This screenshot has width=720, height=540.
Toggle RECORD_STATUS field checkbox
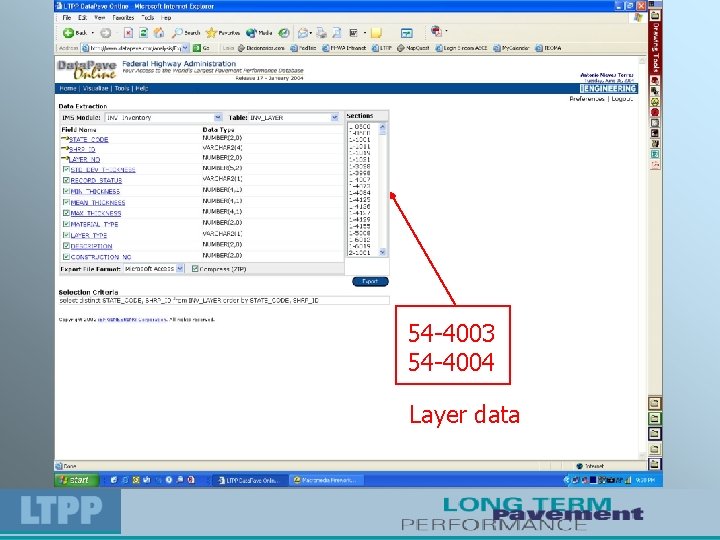coord(66,180)
